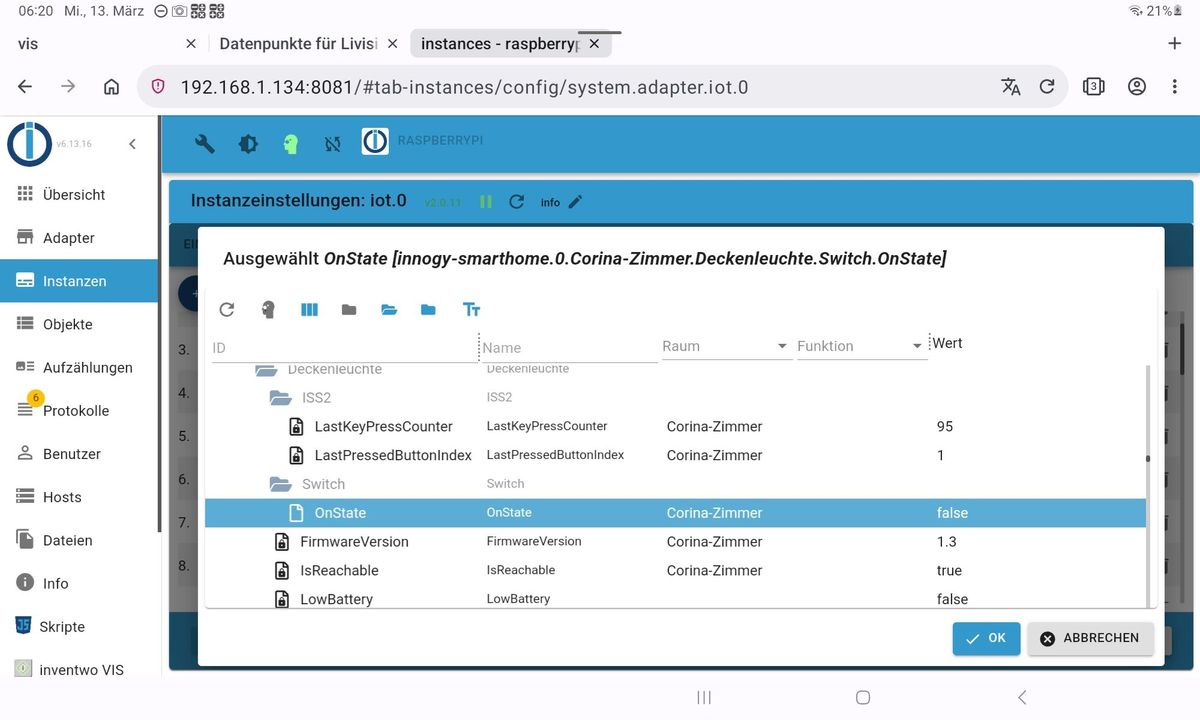1200x720 pixels.
Task: Collapse the ISS2 folder
Action: [281, 398]
